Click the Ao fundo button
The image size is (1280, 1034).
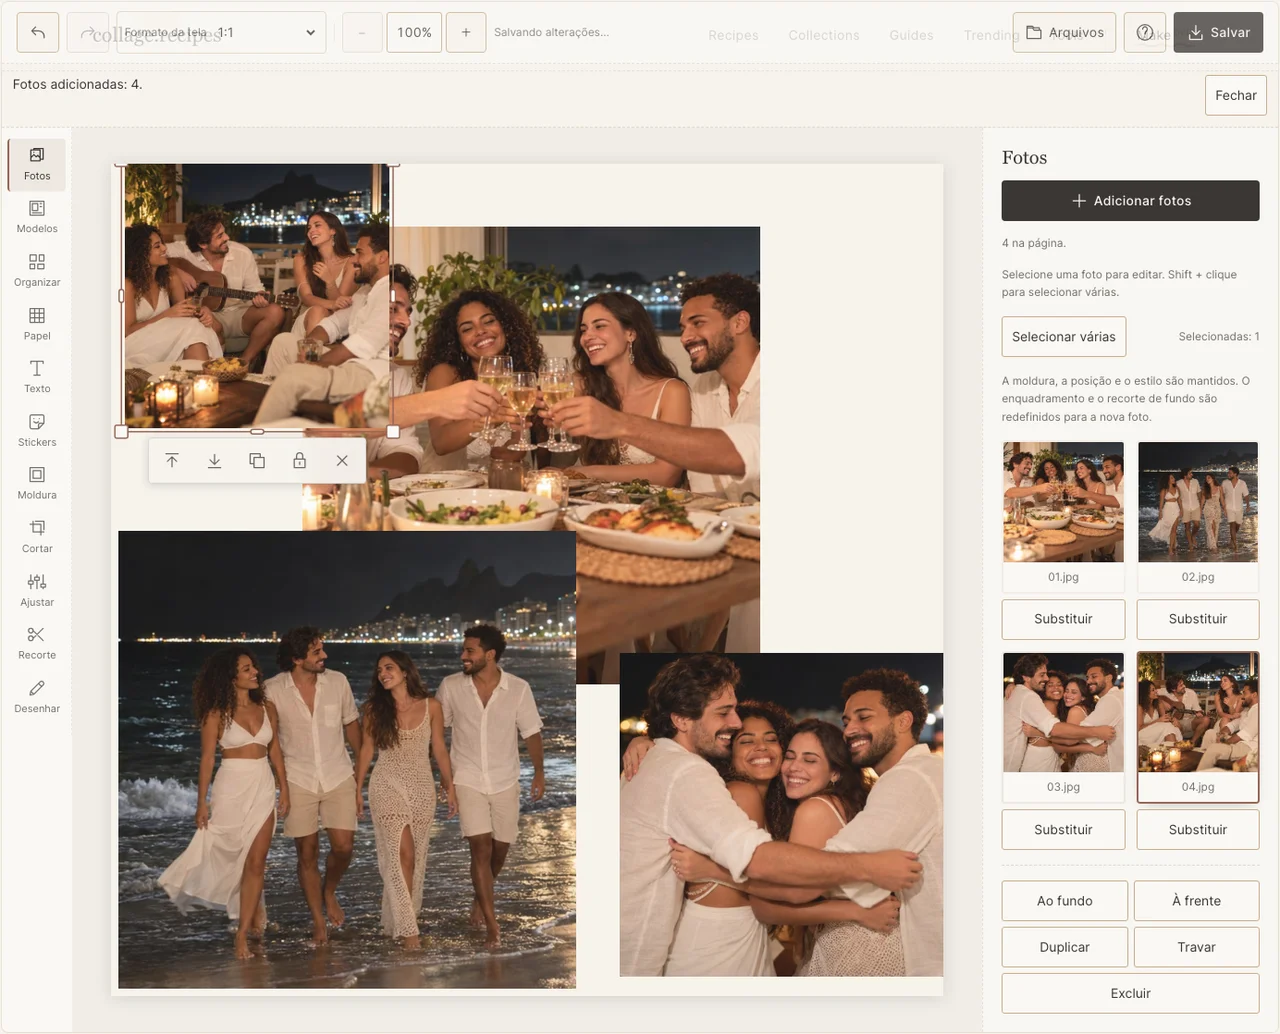point(1065,901)
